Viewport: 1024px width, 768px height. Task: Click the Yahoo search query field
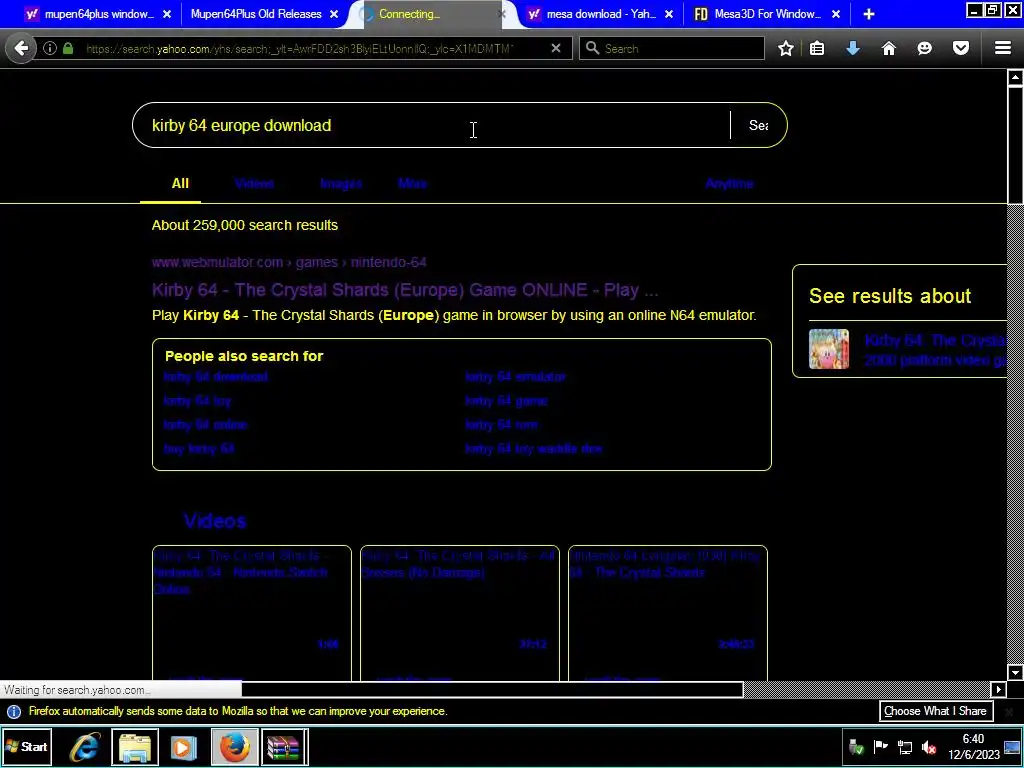[431, 125]
